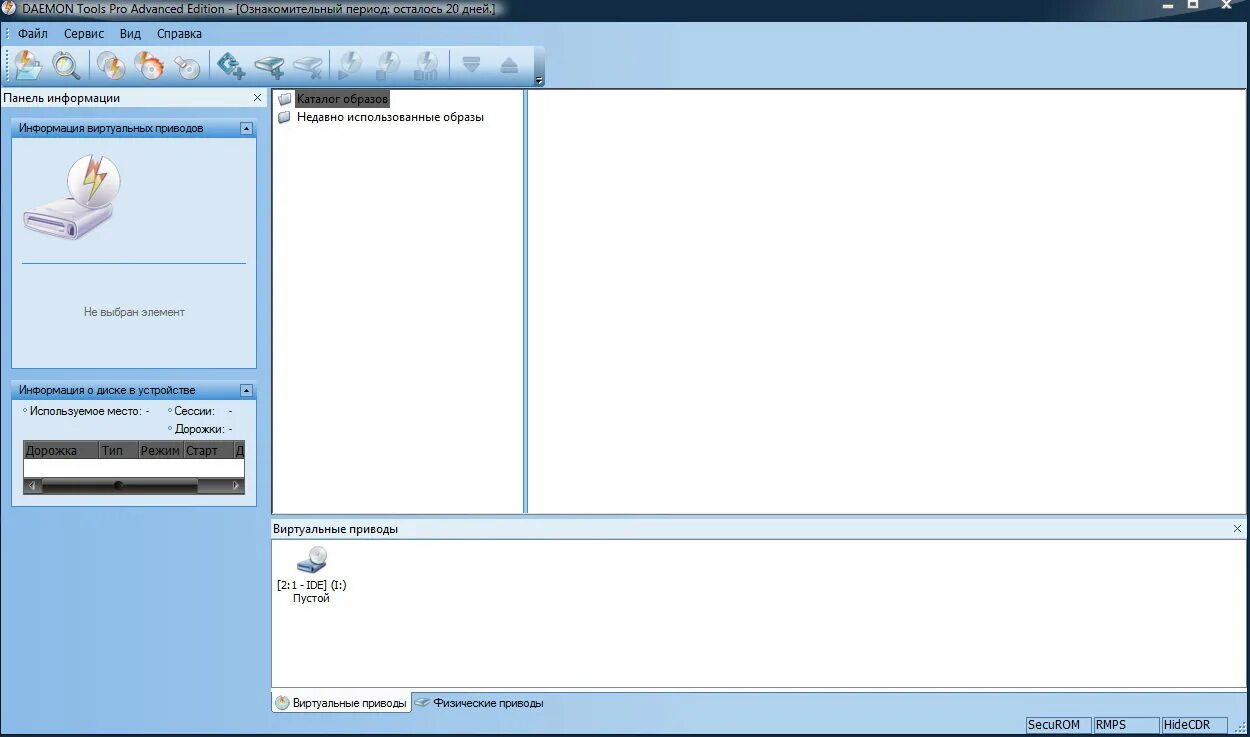Screen dimensions: 1250x737
Task: Click the eject tray triangle icon
Action: [509, 66]
